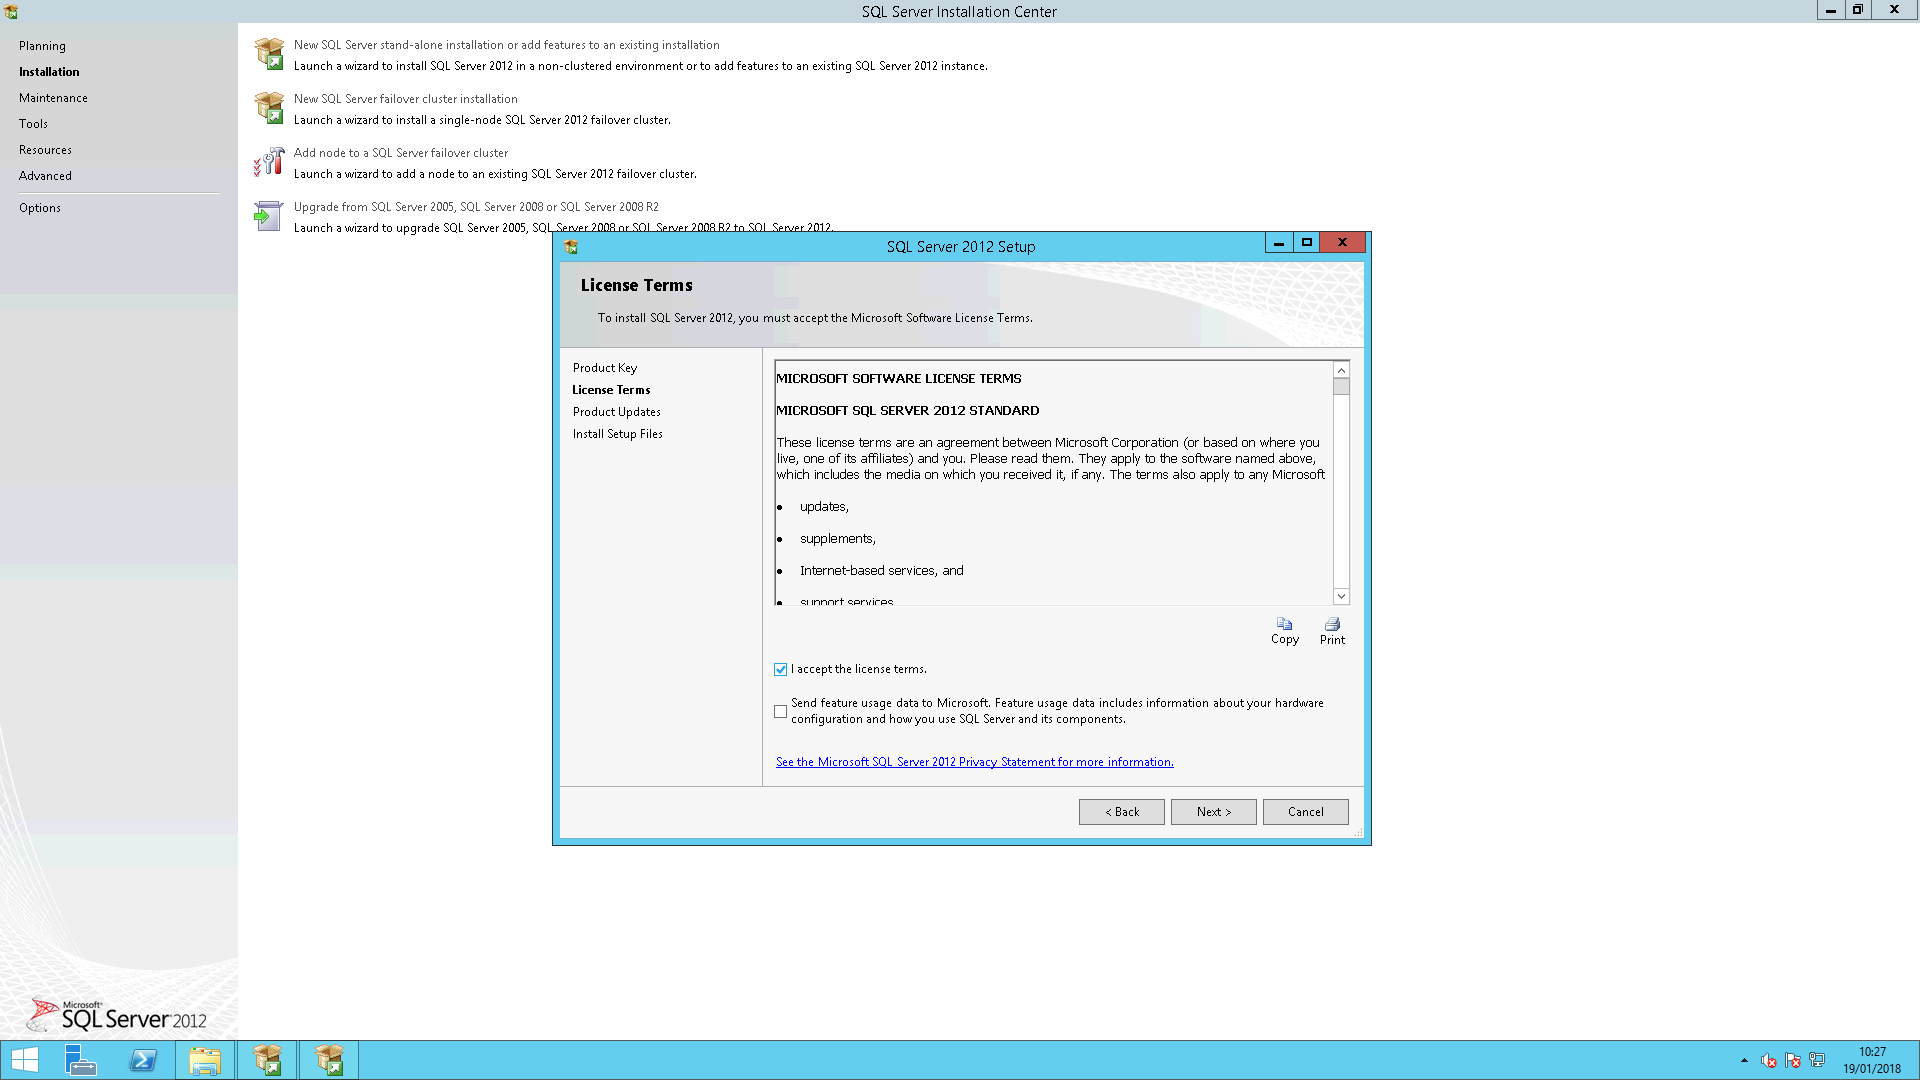
Task: Click scroll up arrow in license text
Action: point(1341,371)
